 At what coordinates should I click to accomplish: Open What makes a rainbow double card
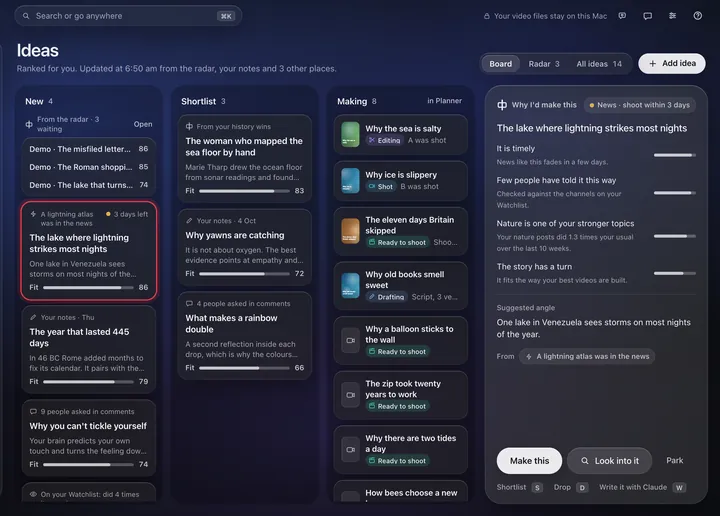[244, 336]
